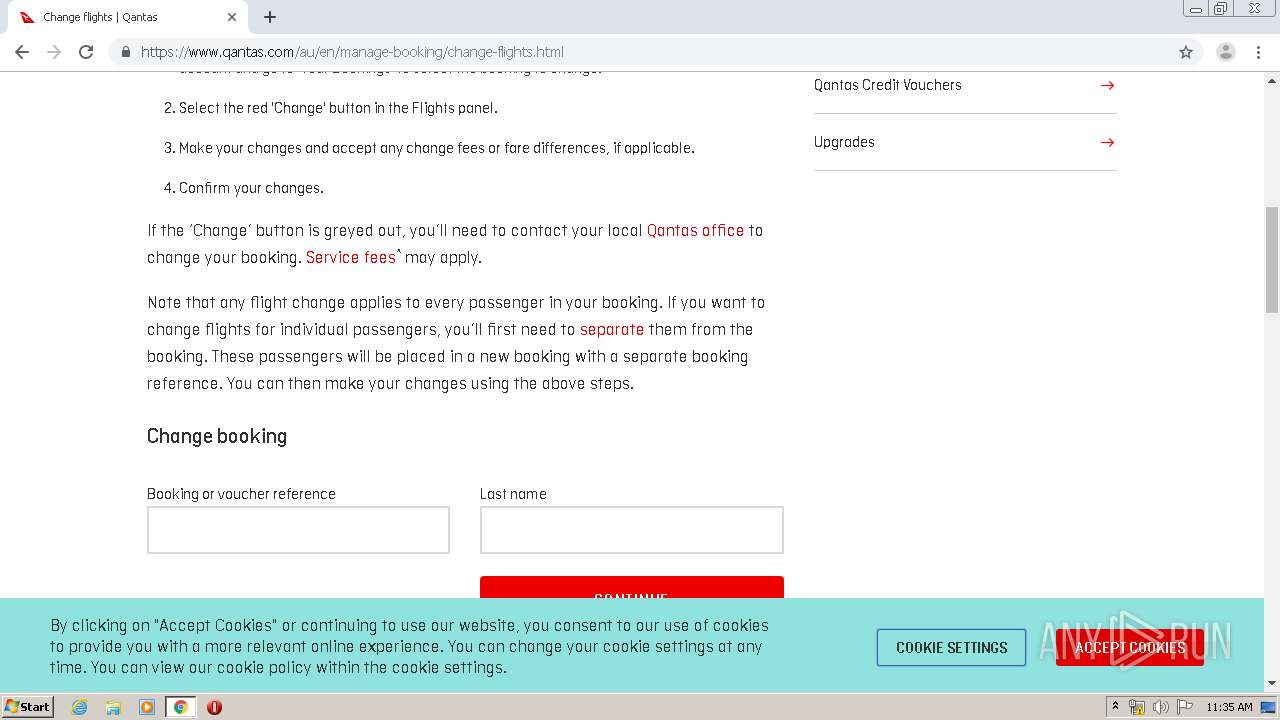Viewport: 1280px width, 720px height.
Task: Click the 11:35 AM system clock
Action: [x=1229, y=707]
